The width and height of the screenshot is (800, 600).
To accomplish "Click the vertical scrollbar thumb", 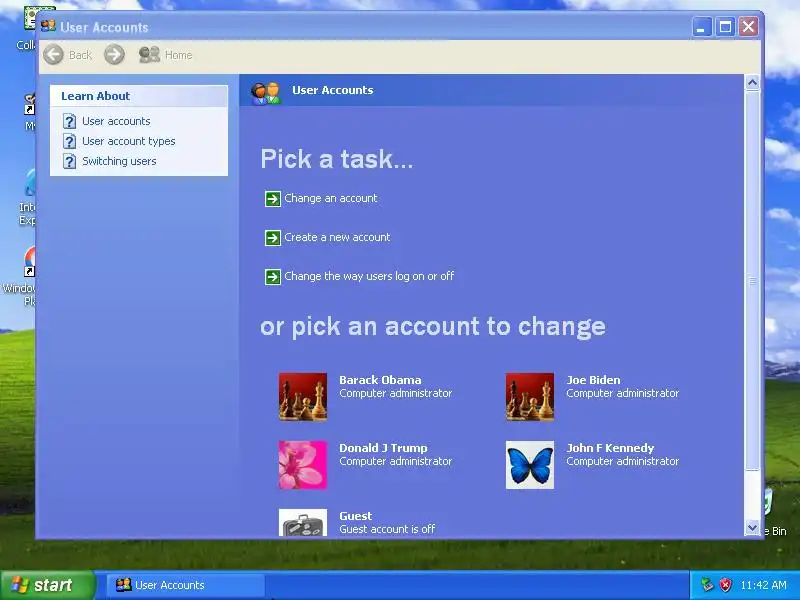I will [x=752, y=280].
